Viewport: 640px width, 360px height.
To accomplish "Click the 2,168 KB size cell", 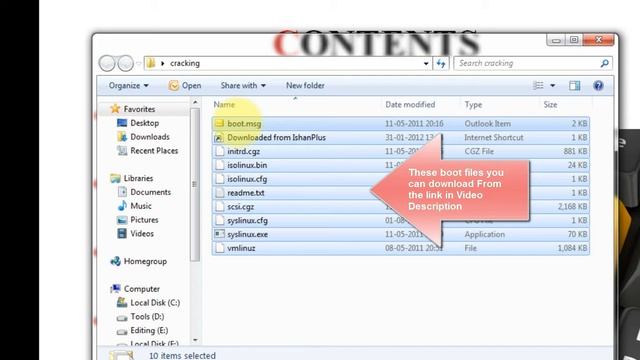I will point(572,207).
